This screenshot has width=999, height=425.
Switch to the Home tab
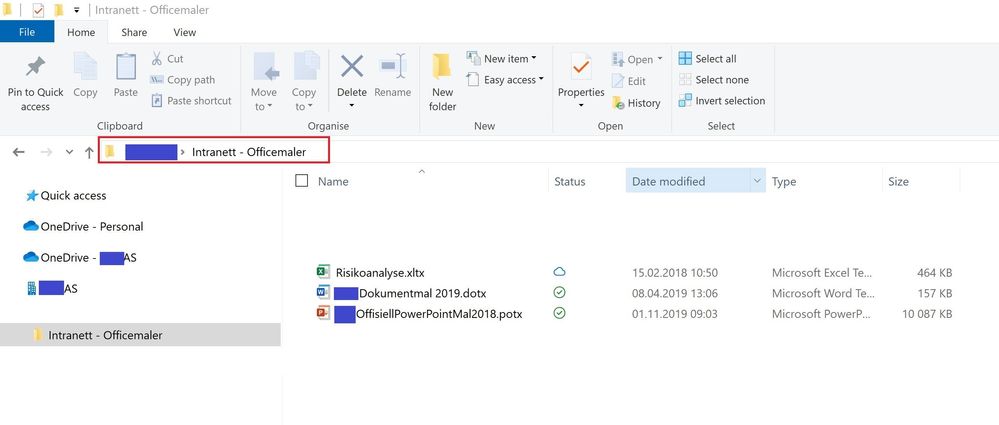pyautogui.click(x=81, y=32)
